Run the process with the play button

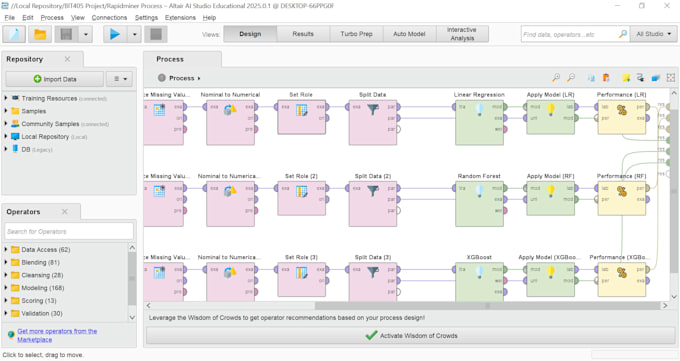(115, 34)
